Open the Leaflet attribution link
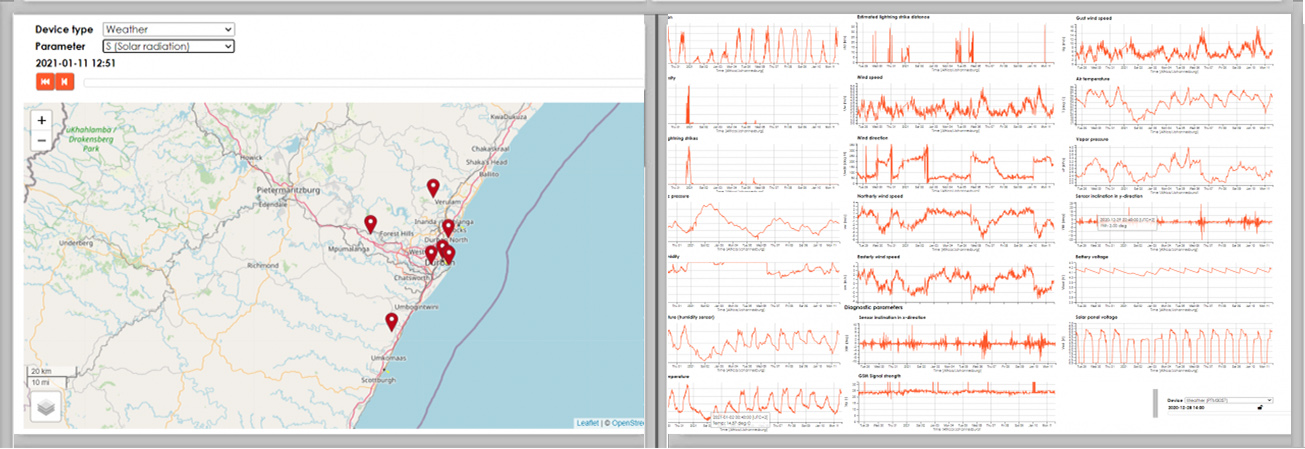Viewport: 1305px width, 449px height. tap(587, 423)
